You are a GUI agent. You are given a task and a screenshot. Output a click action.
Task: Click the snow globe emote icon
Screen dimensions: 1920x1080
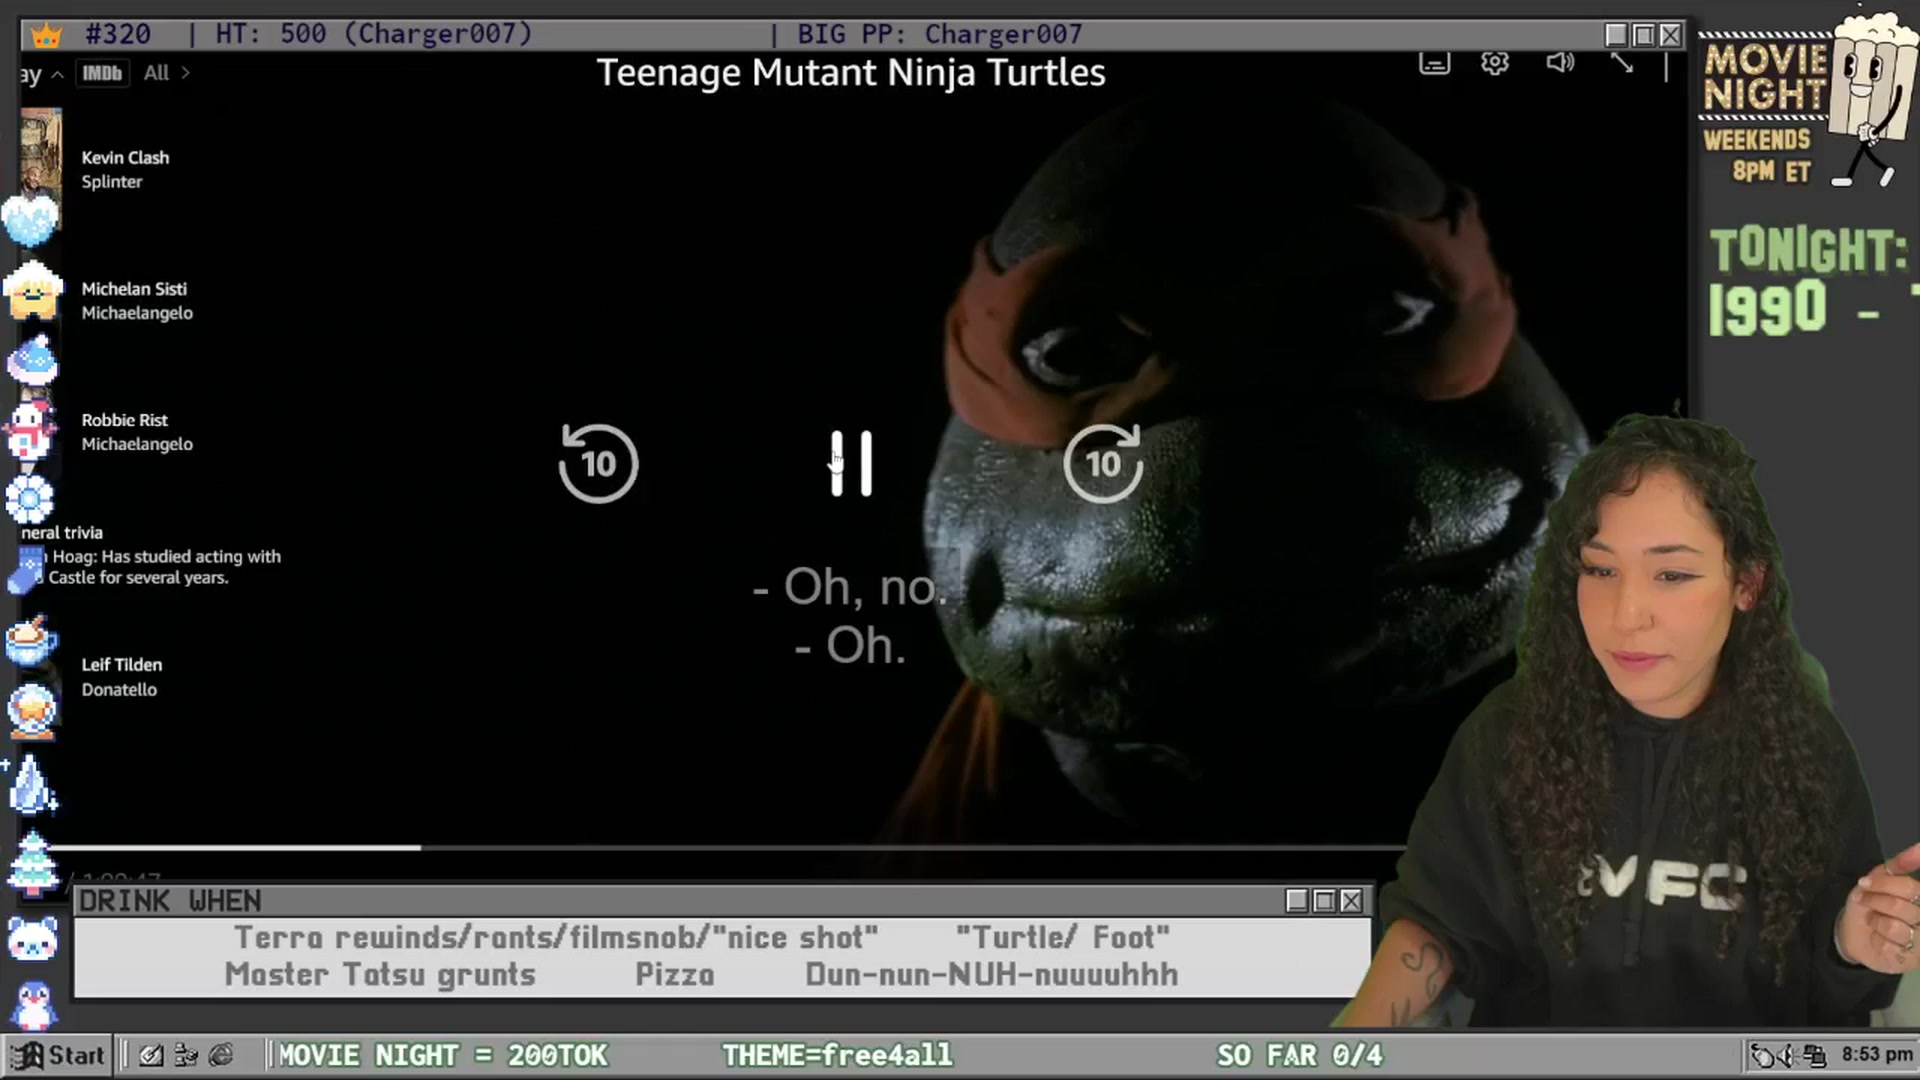coord(32,711)
